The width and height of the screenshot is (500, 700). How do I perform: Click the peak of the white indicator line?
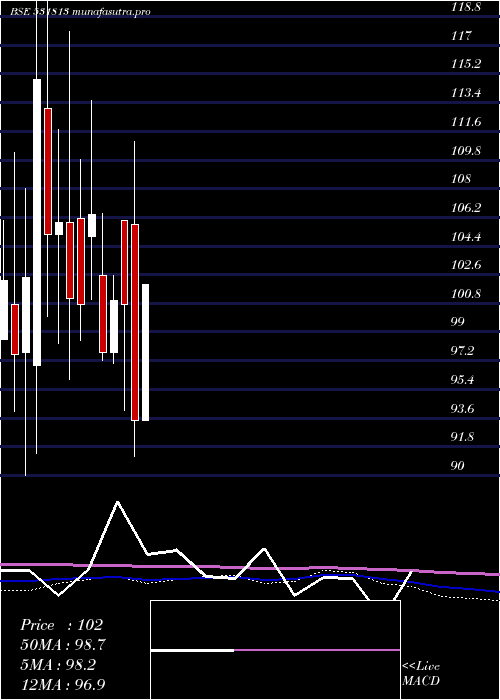click(117, 502)
